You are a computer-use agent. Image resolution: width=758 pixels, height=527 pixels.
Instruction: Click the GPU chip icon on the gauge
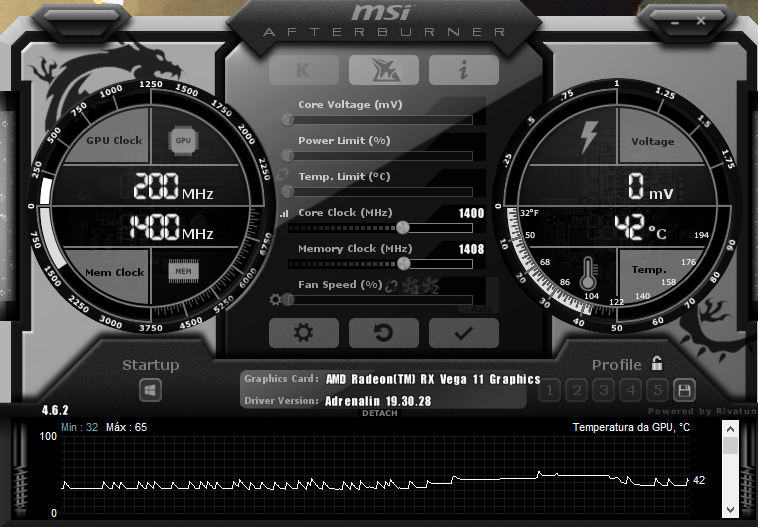(183, 141)
